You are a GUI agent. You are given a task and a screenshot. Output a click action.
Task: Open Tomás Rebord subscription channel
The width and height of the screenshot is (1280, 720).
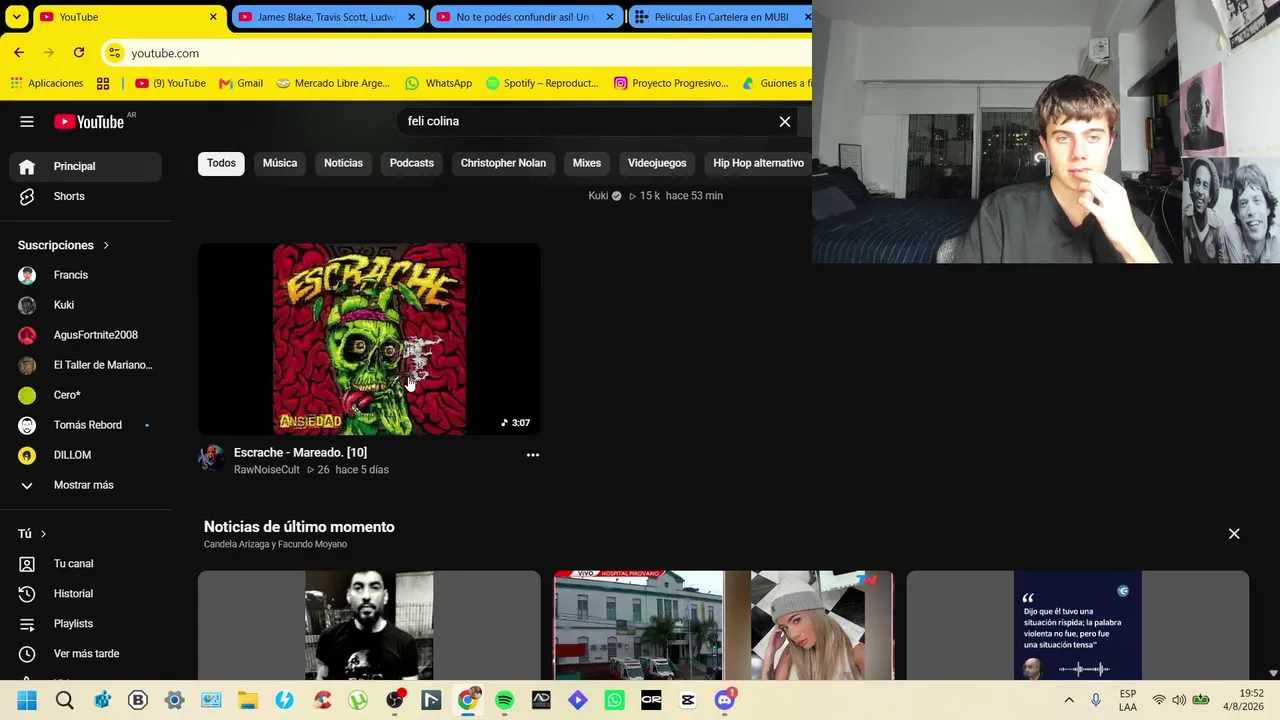click(x=85, y=425)
